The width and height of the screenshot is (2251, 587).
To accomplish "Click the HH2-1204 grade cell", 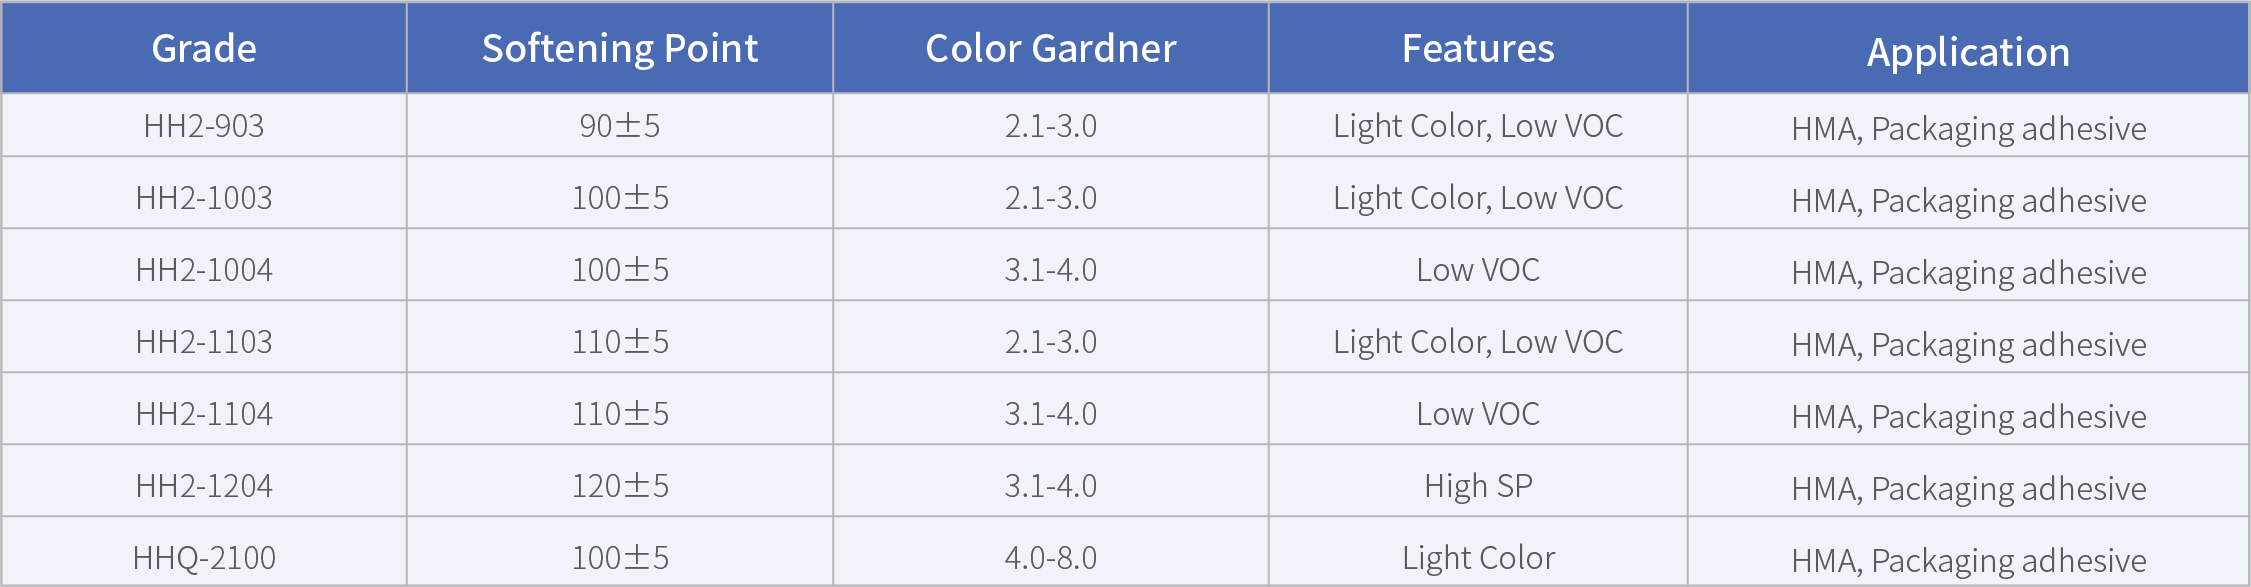I will pyautogui.click(x=204, y=486).
